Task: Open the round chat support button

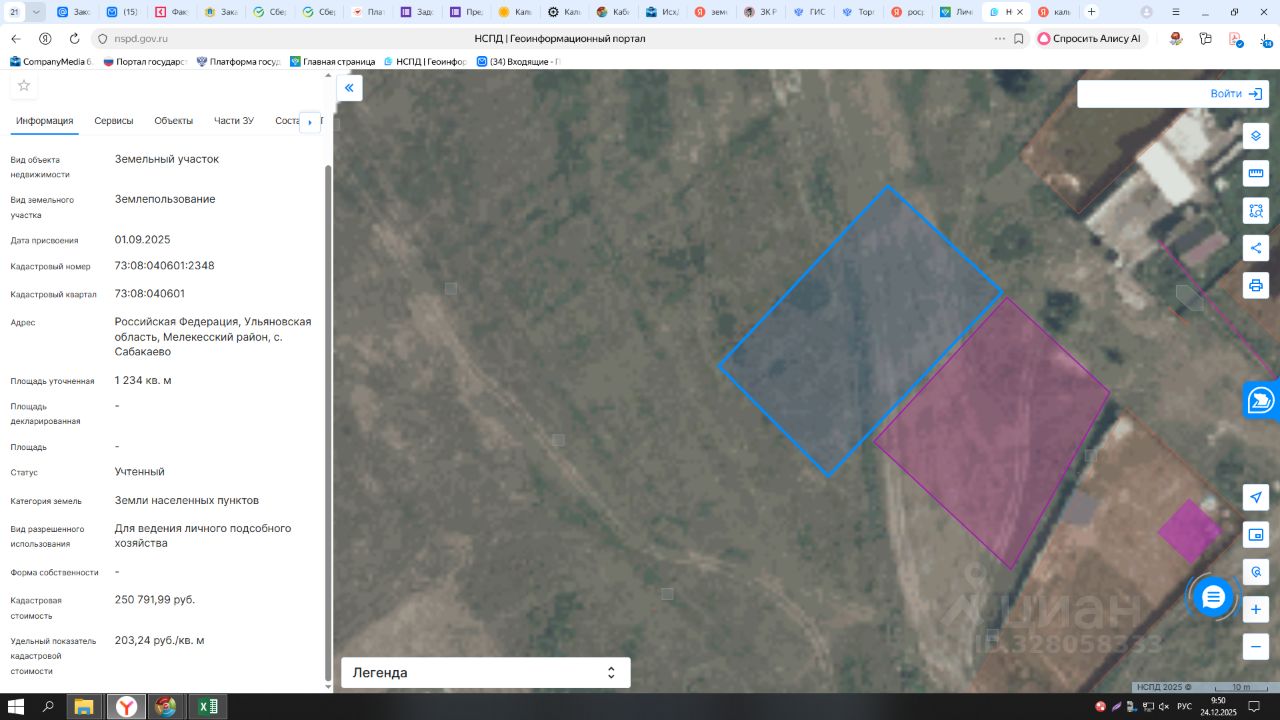Action: (x=1213, y=597)
